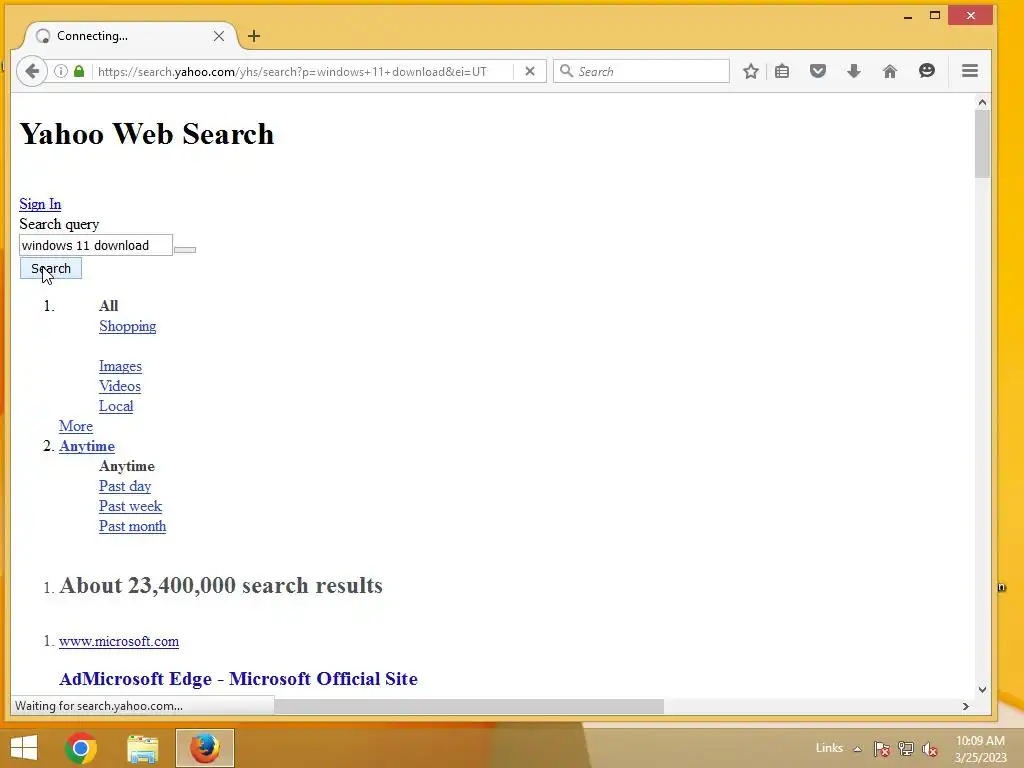The image size is (1024, 768).
Task: Filter results by Past month
Action: pyautogui.click(x=133, y=526)
